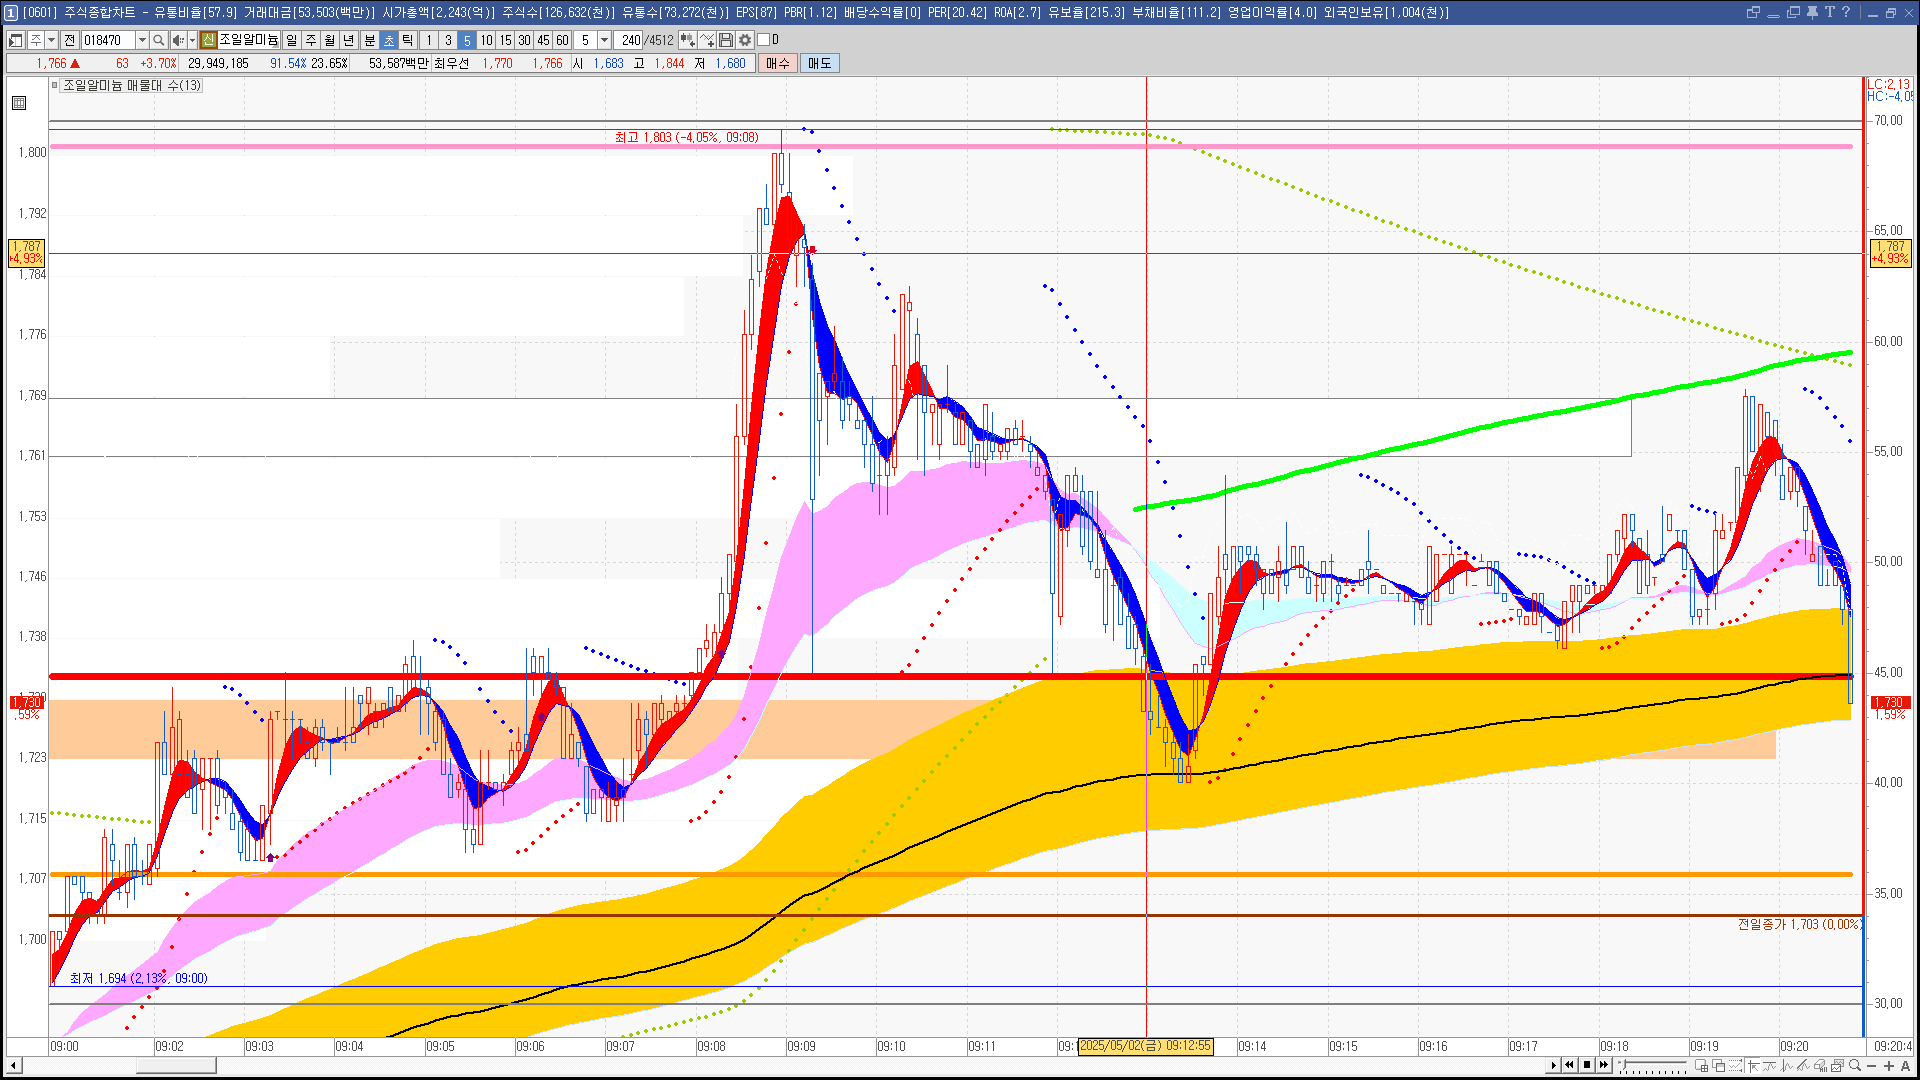Toggle the 분 (minute) period button
This screenshot has height=1080, width=1920.
(369, 40)
